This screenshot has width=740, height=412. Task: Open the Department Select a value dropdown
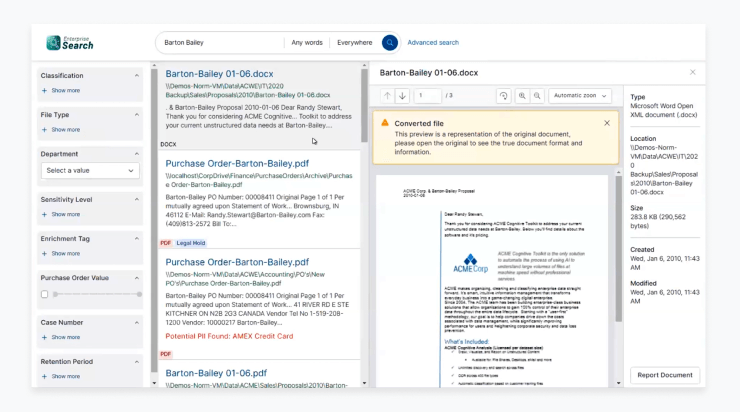(x=90, y=170)
